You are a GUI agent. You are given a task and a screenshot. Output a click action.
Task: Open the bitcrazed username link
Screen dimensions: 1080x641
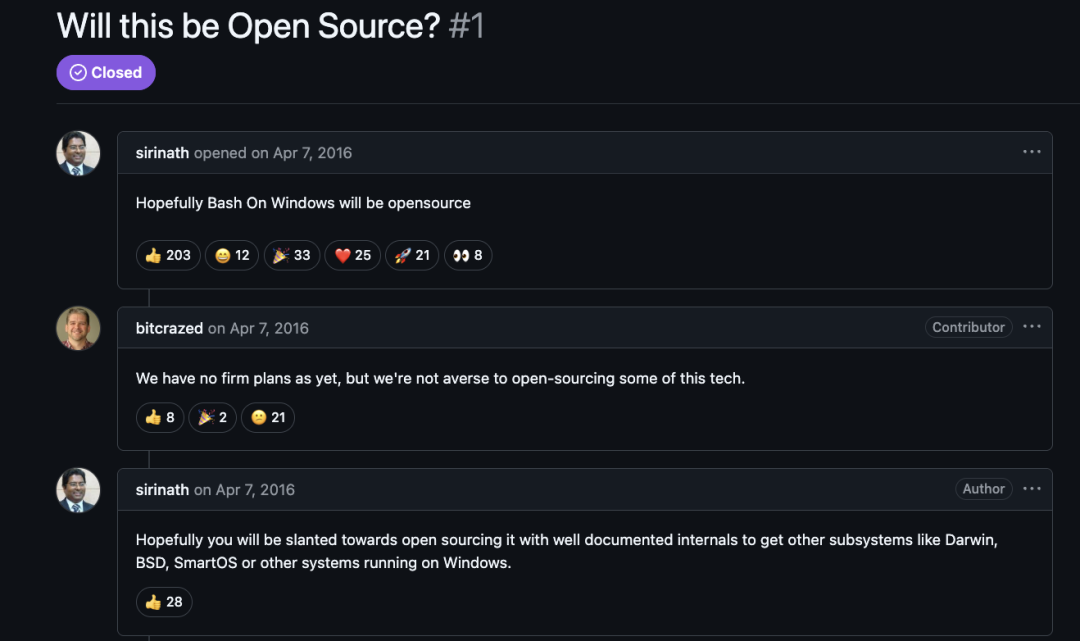coord(169,328)
